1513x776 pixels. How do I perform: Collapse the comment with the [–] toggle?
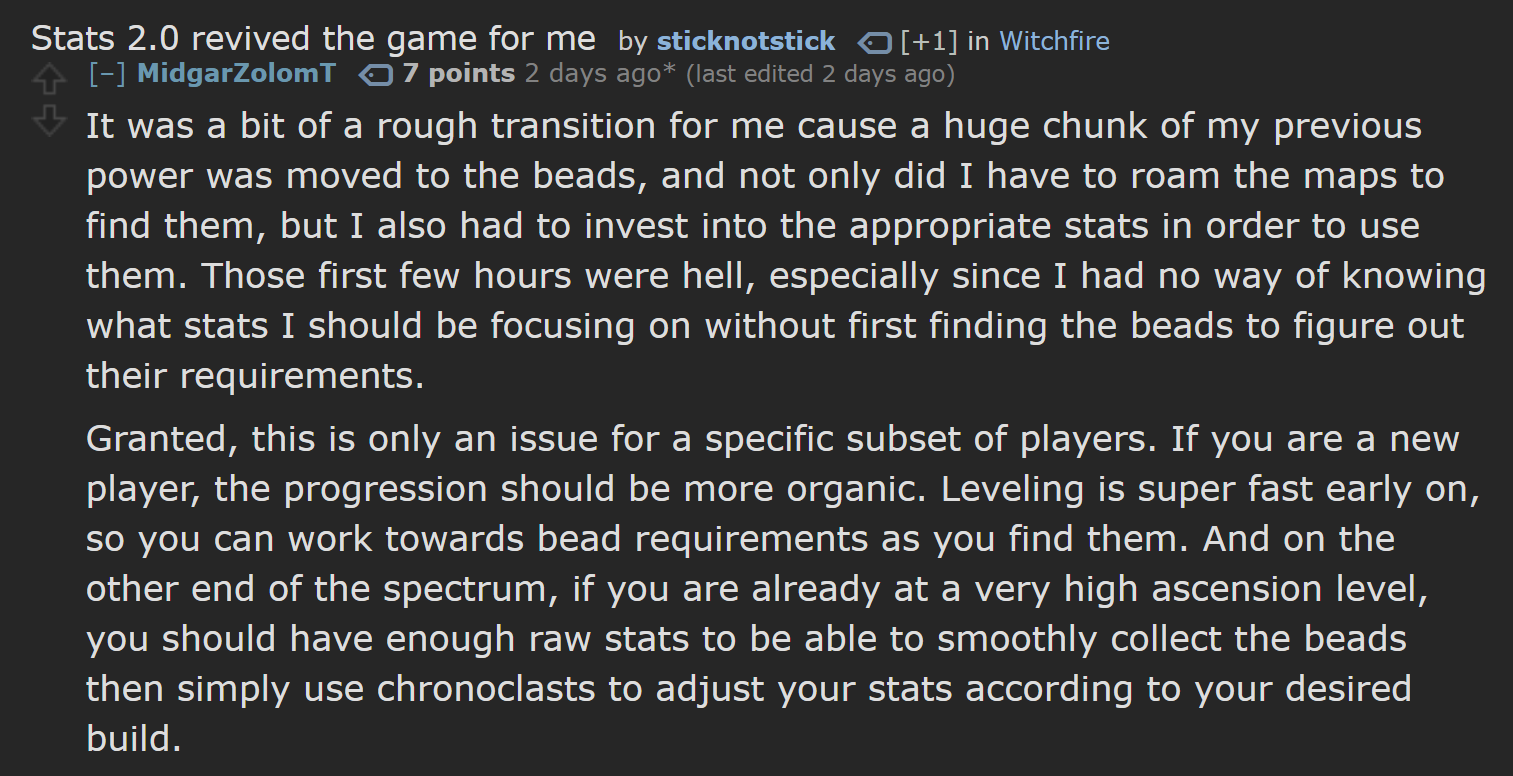click(x=106, y=73)
